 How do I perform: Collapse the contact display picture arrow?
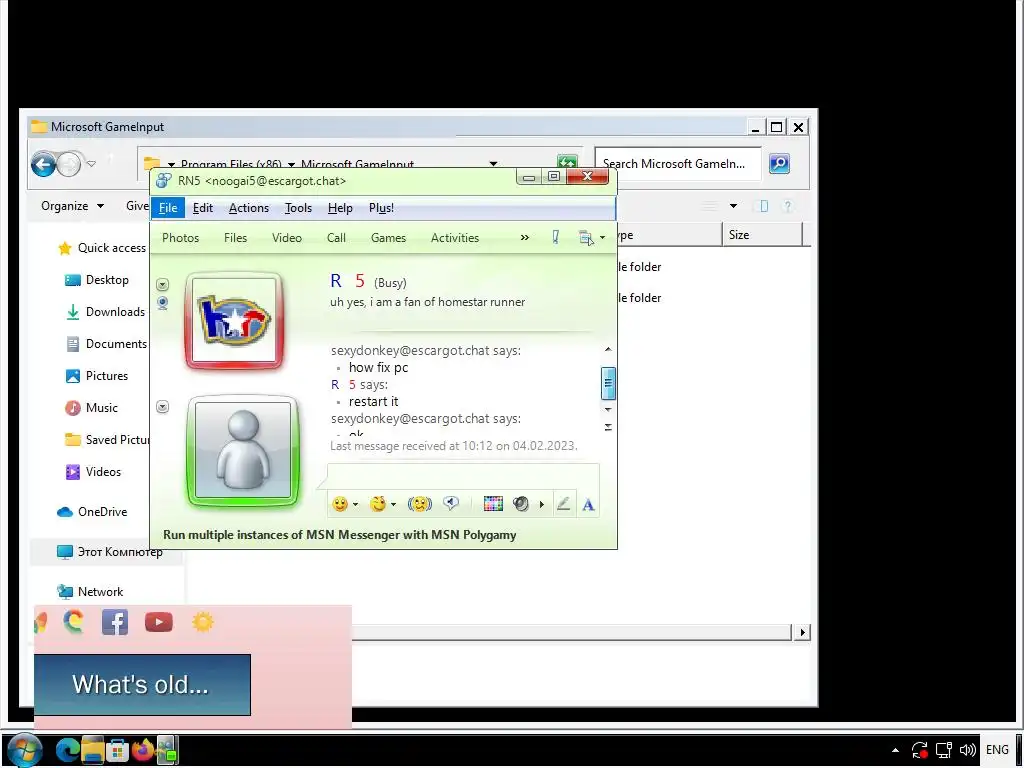163,285
